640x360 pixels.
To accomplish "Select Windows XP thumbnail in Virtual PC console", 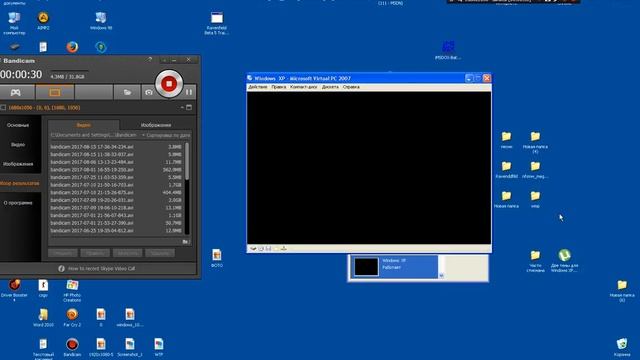I will 366,267.
